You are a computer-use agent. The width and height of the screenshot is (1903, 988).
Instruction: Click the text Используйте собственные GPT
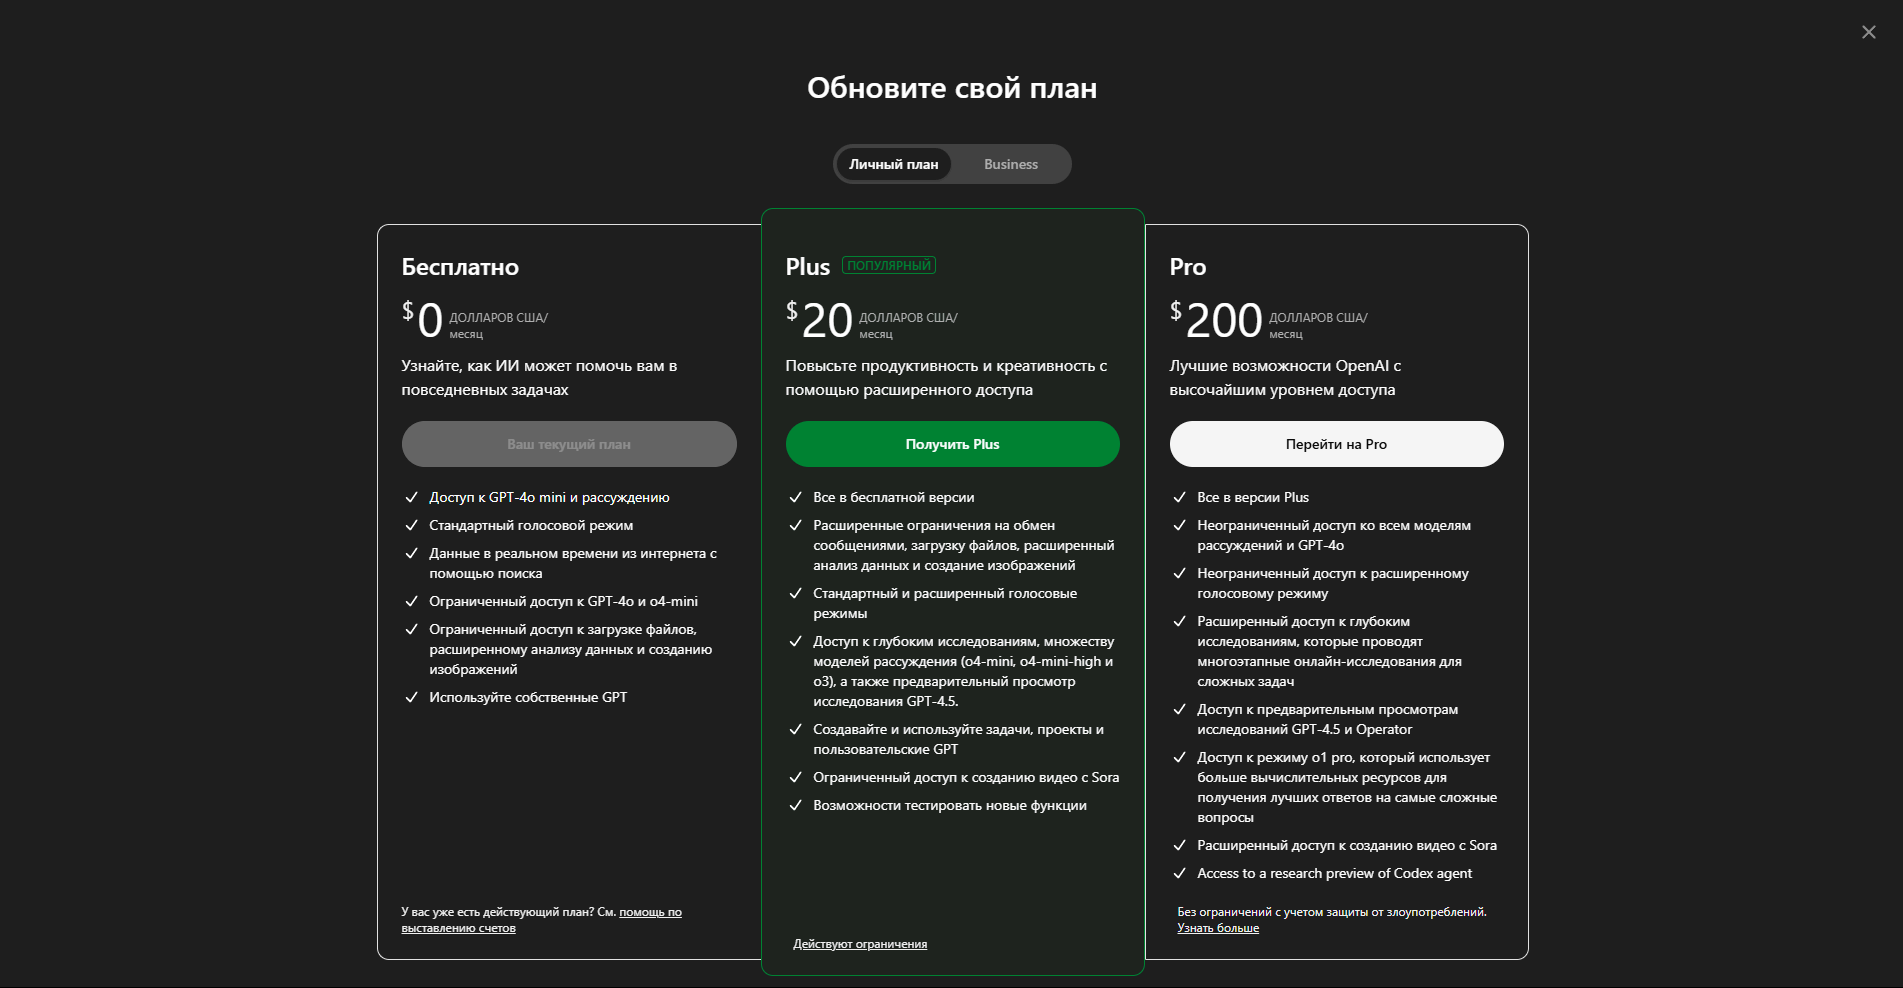click(x=528, y=697)
